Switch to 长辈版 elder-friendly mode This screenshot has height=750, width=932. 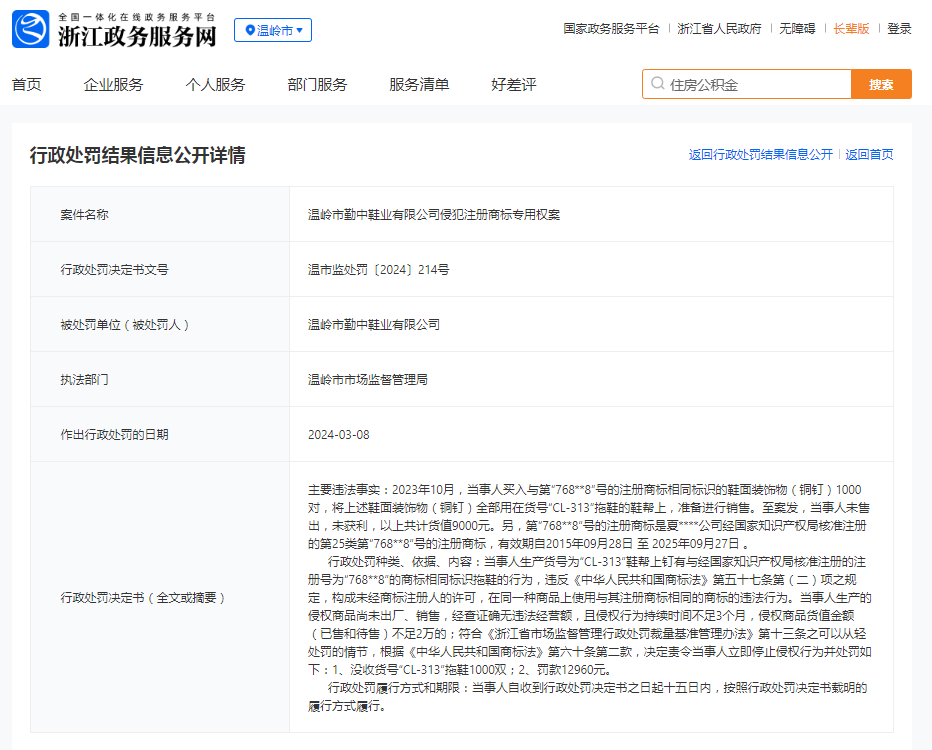click(851, 29)
